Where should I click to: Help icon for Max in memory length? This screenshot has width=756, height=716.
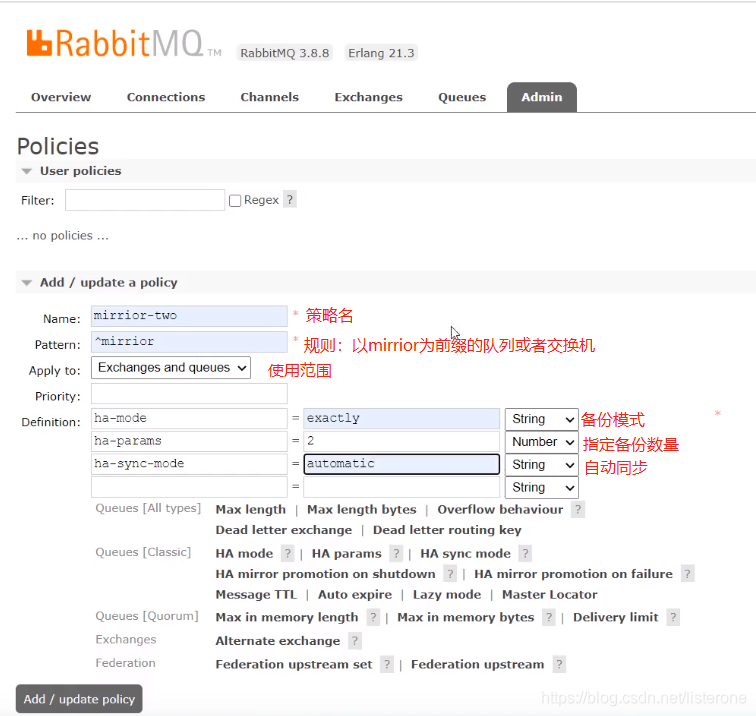point(373,617)
